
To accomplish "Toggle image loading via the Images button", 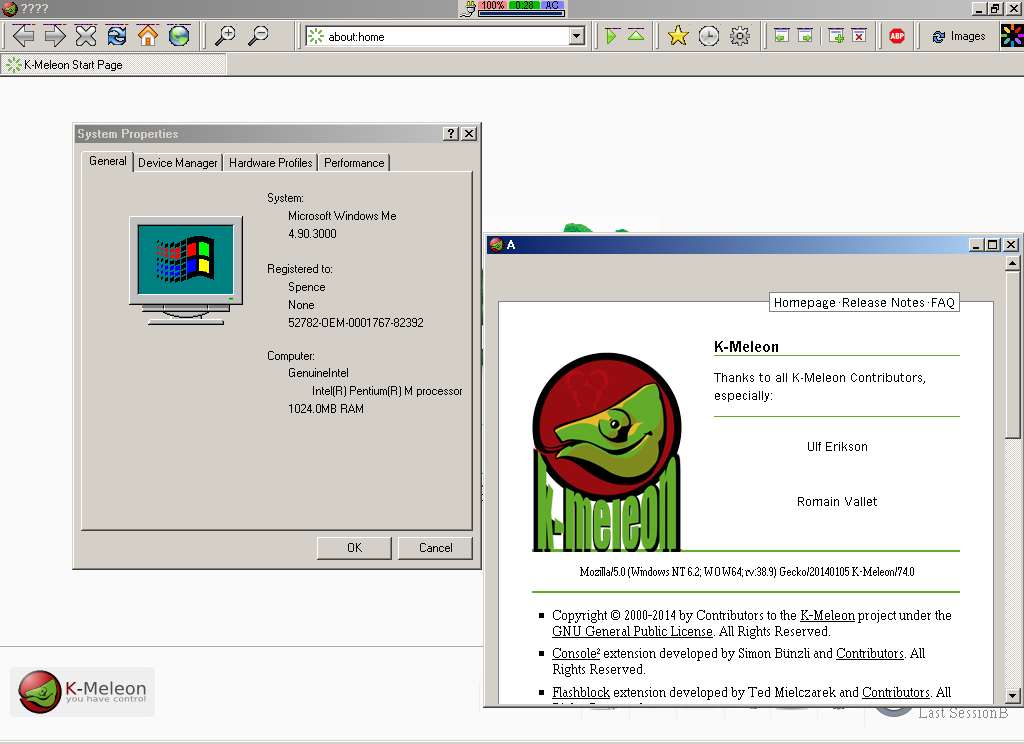I will [957, 35].
